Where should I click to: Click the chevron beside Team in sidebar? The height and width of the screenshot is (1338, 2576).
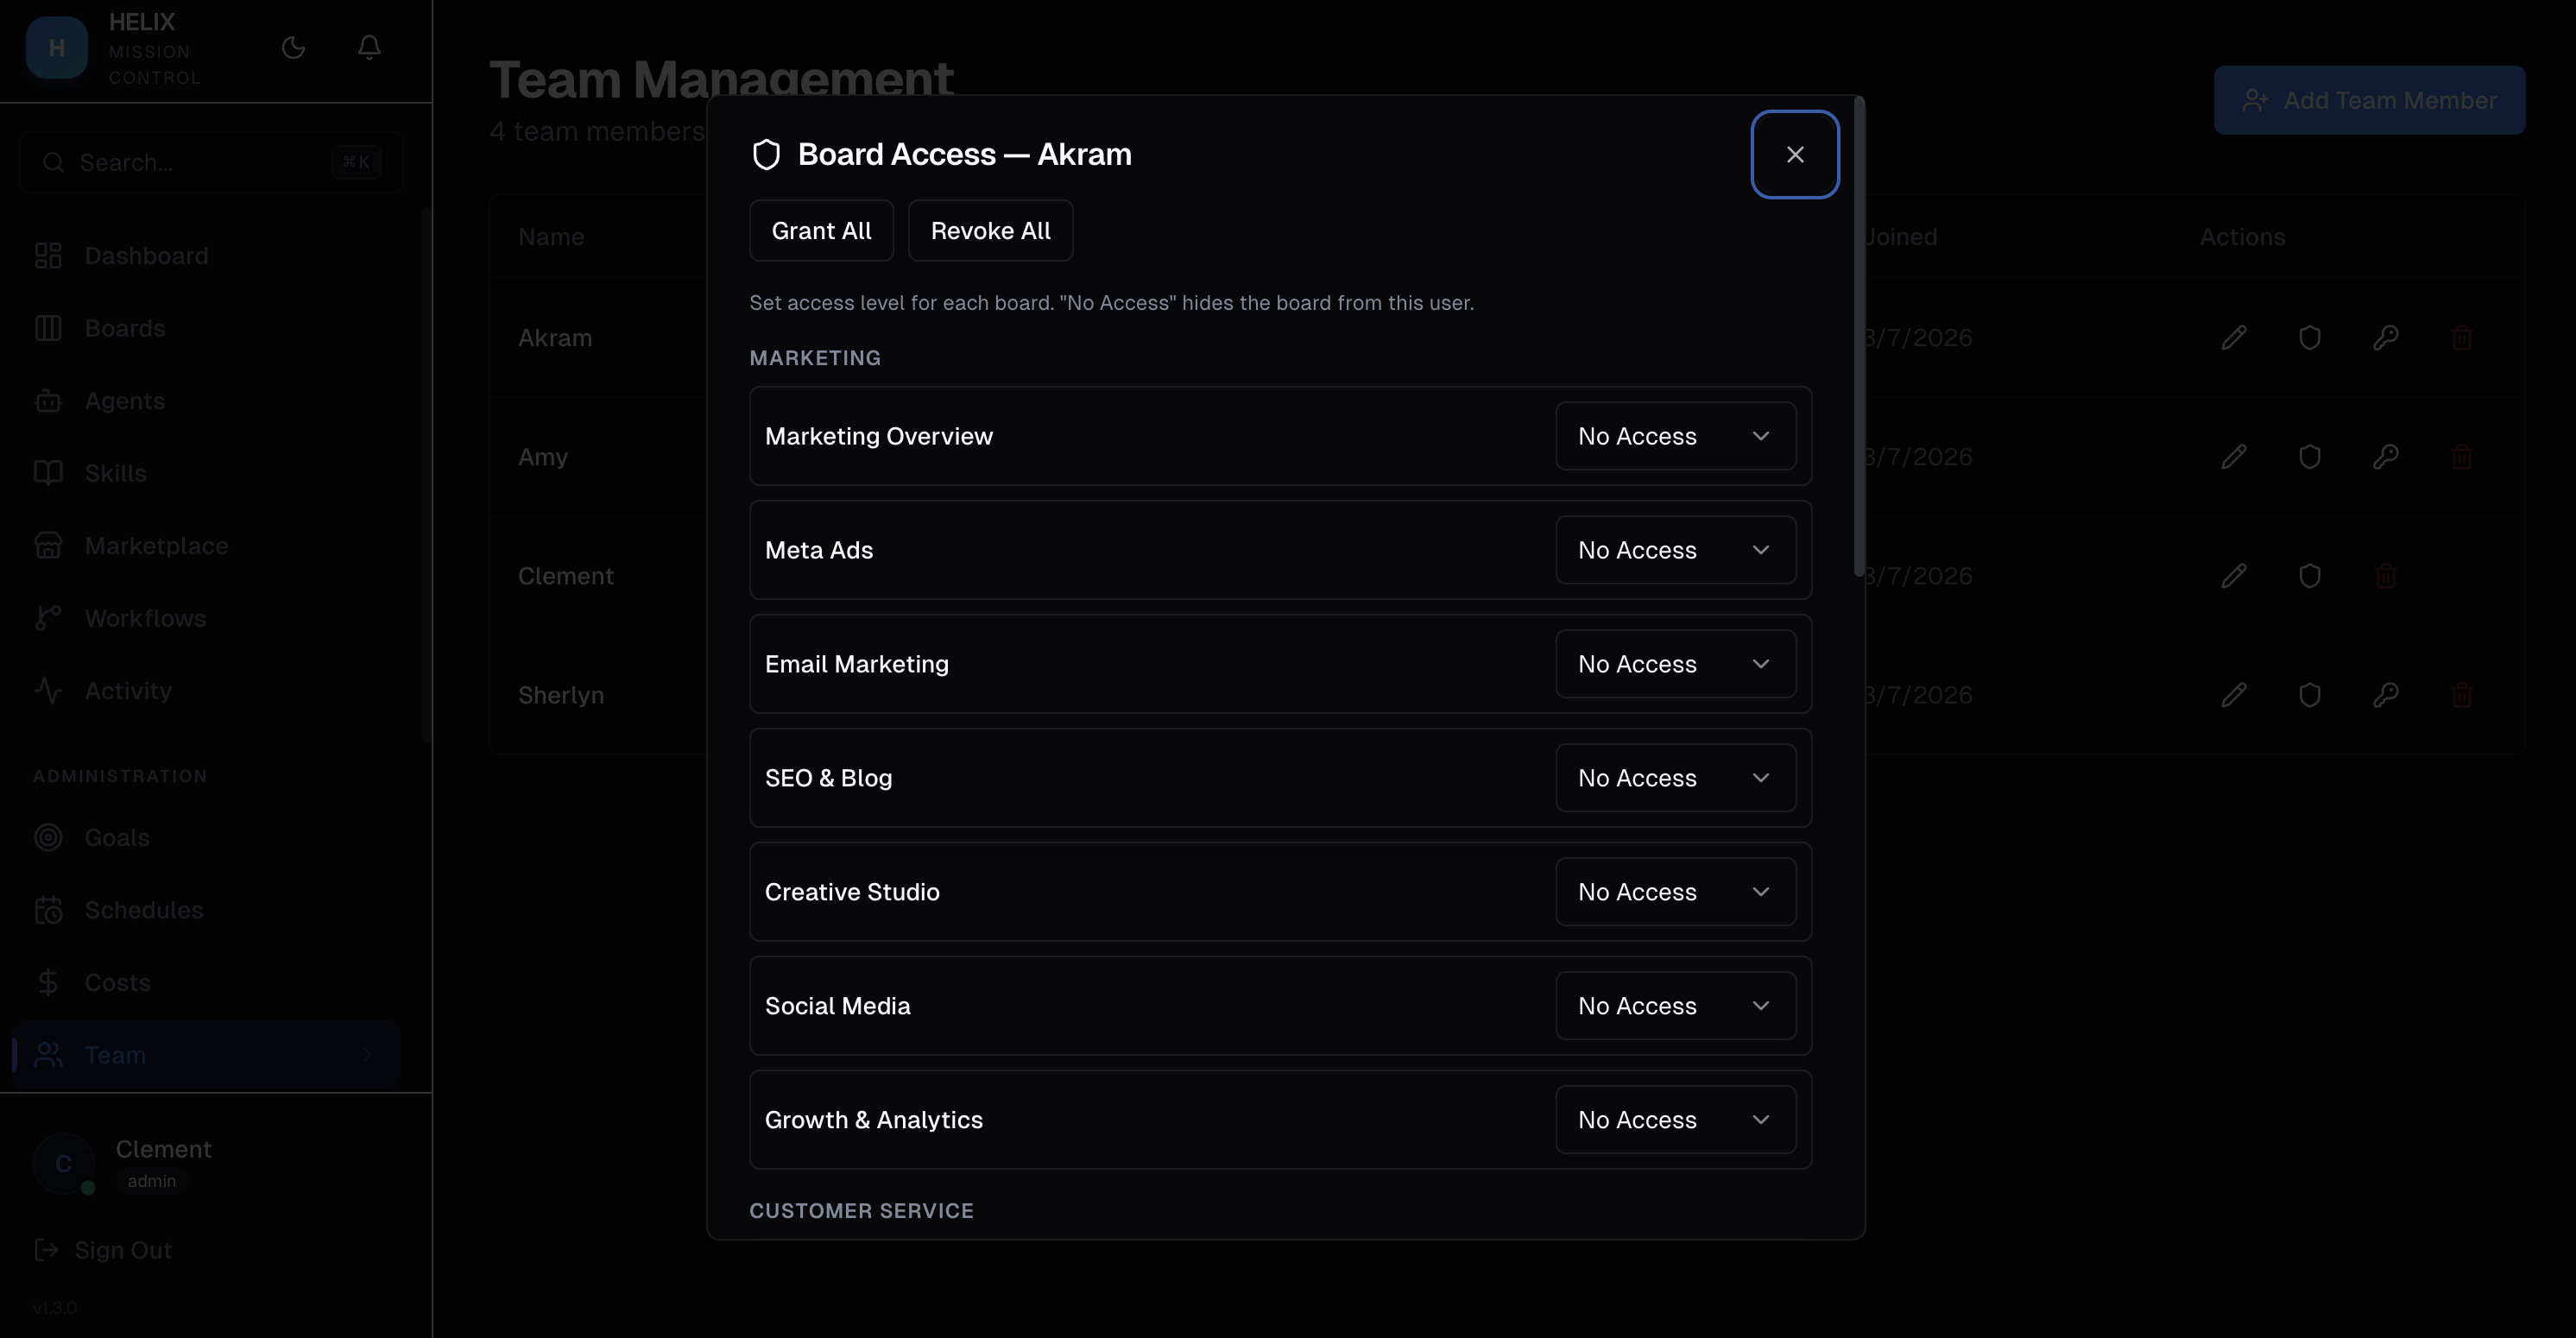[368, 1055]
